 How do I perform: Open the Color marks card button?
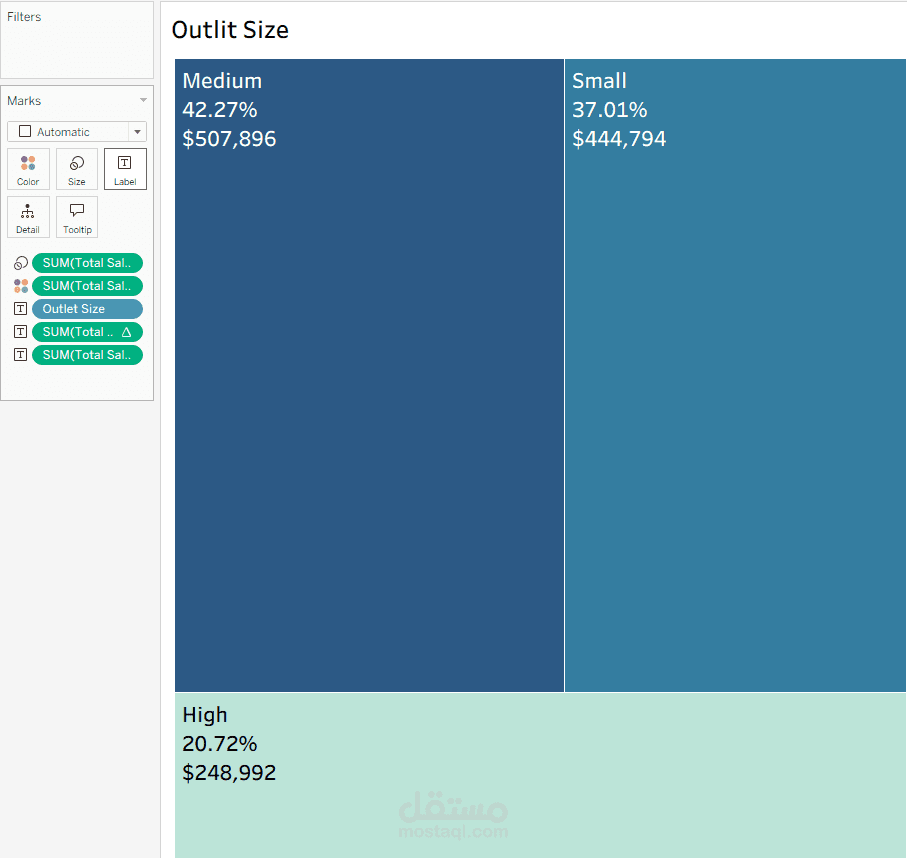[28, 169]
